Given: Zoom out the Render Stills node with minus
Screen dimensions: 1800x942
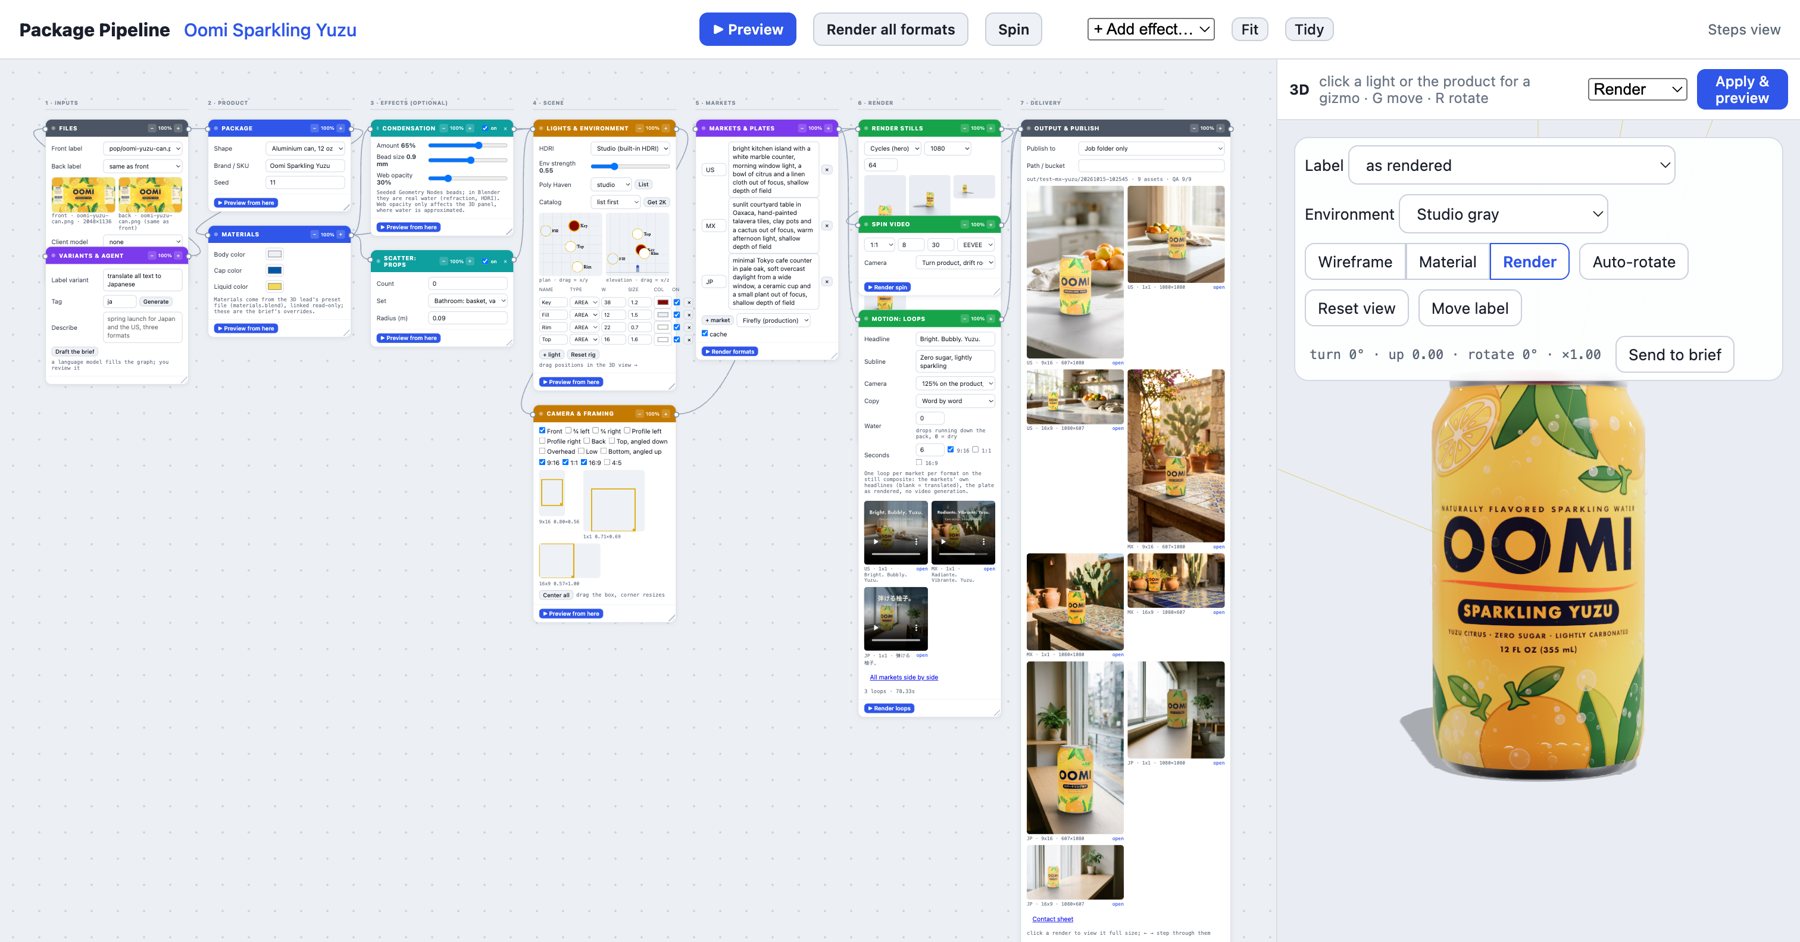Looking at the screenshot, I should pos(964,128).
